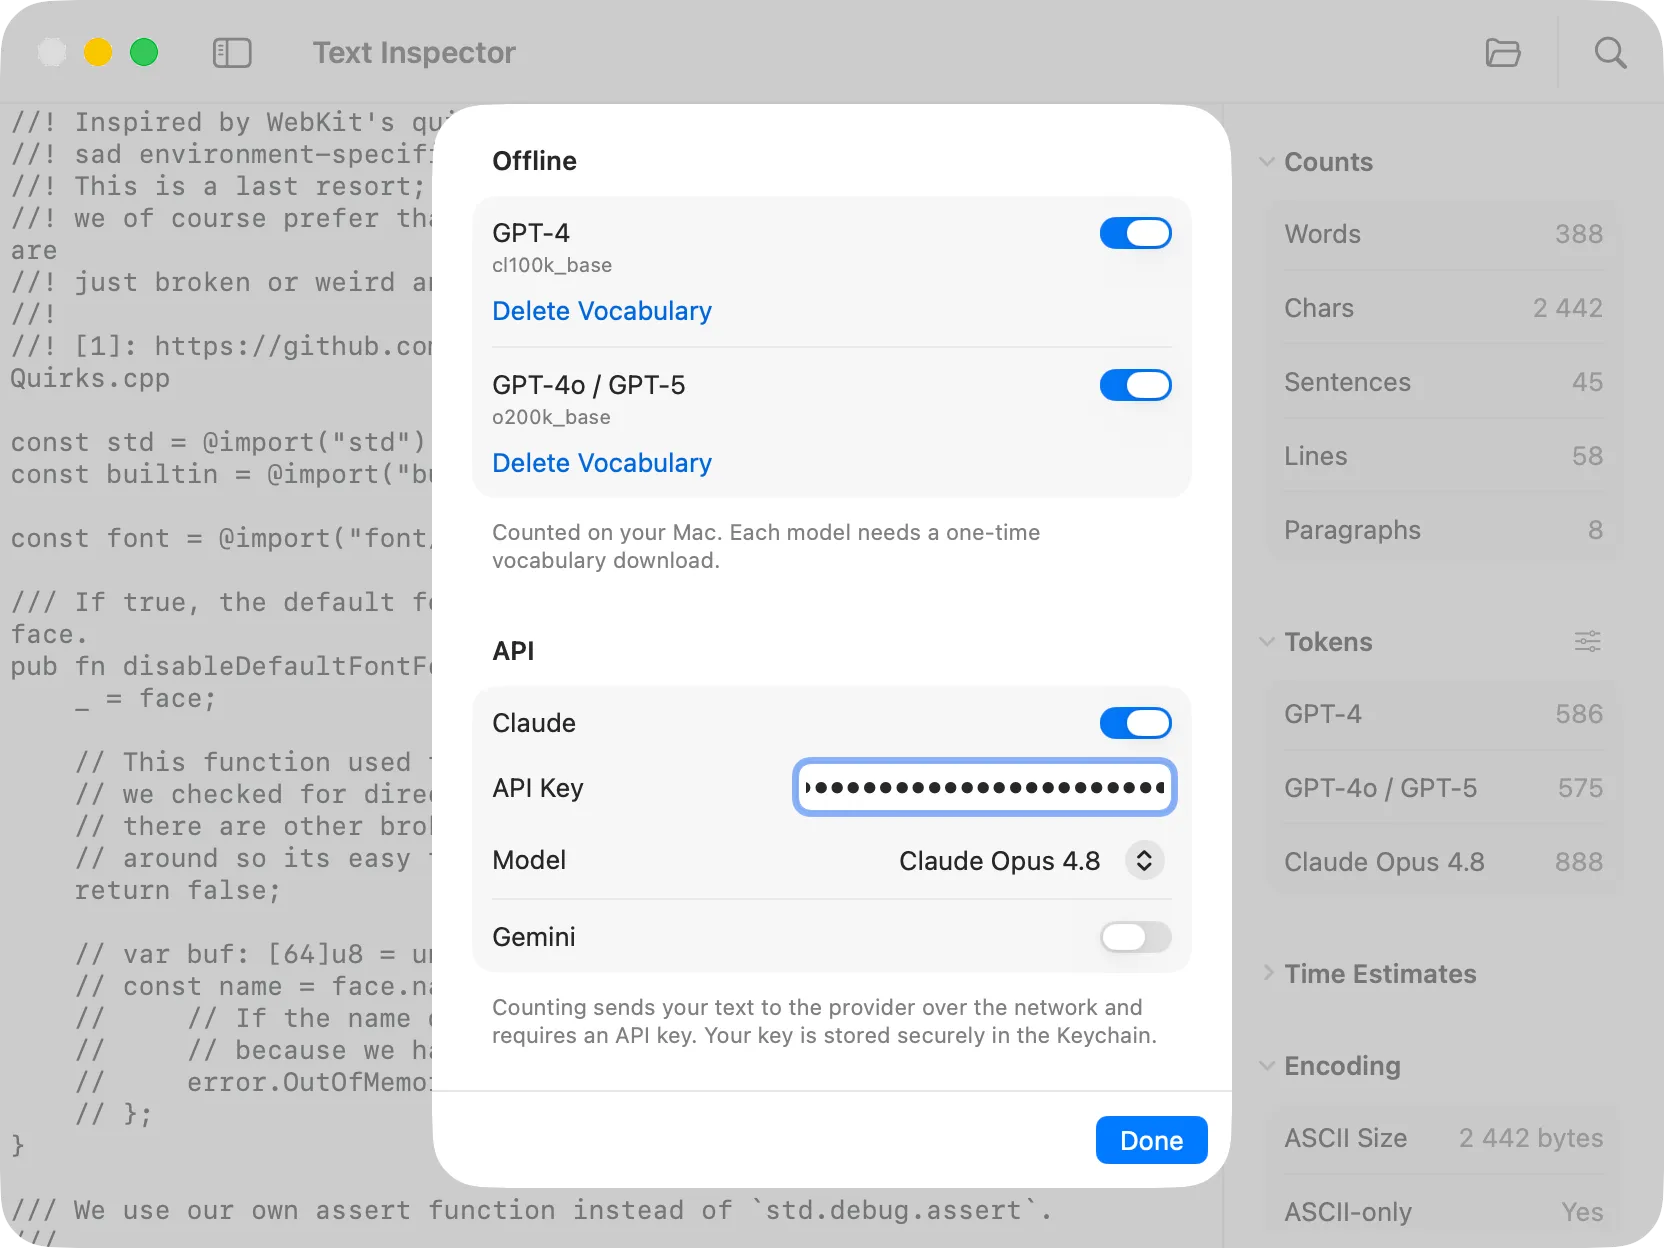Viewport: 1664px width, 1248px height.
Task: Delete Vocabulary for o200k_base model
Action: [x=602, y=463]
